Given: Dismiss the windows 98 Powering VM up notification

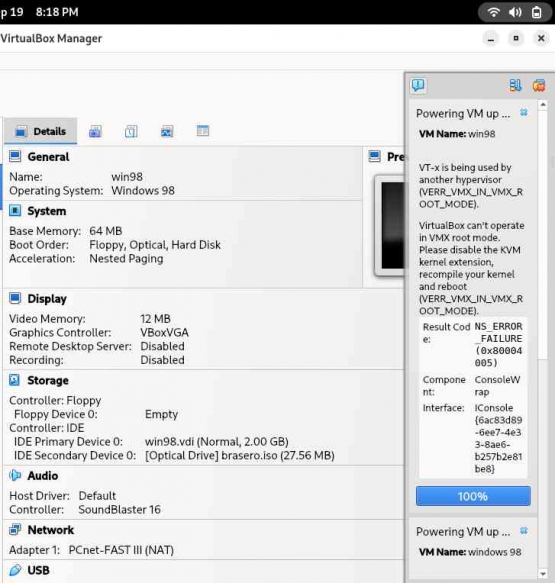Looking at the screenshot, I should (x=524, y=531).
